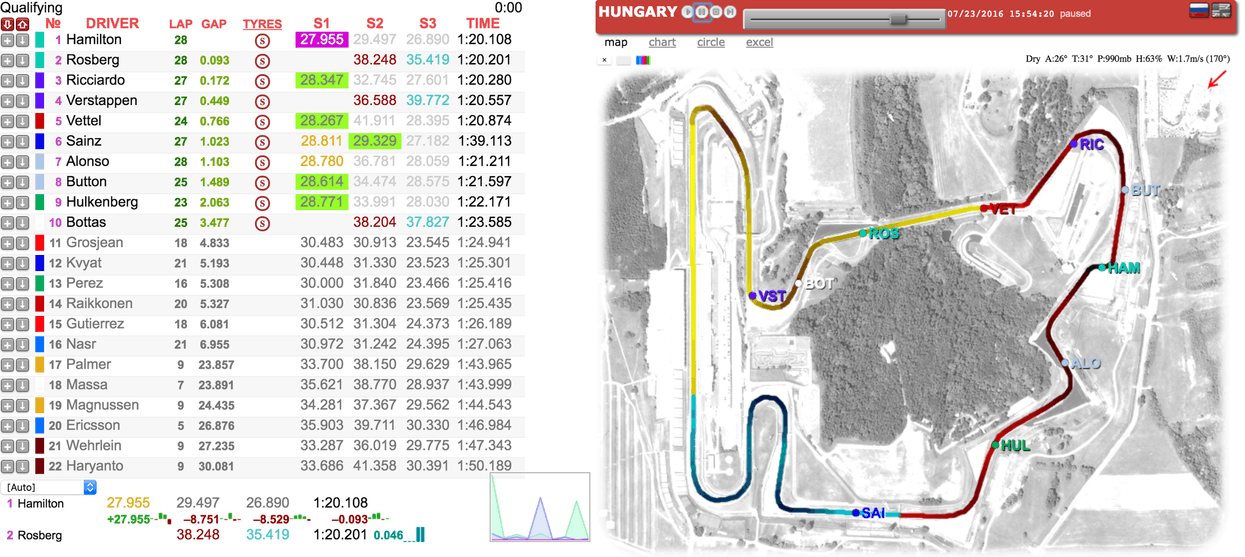Click the TYRES column header link

click(263, 24)
